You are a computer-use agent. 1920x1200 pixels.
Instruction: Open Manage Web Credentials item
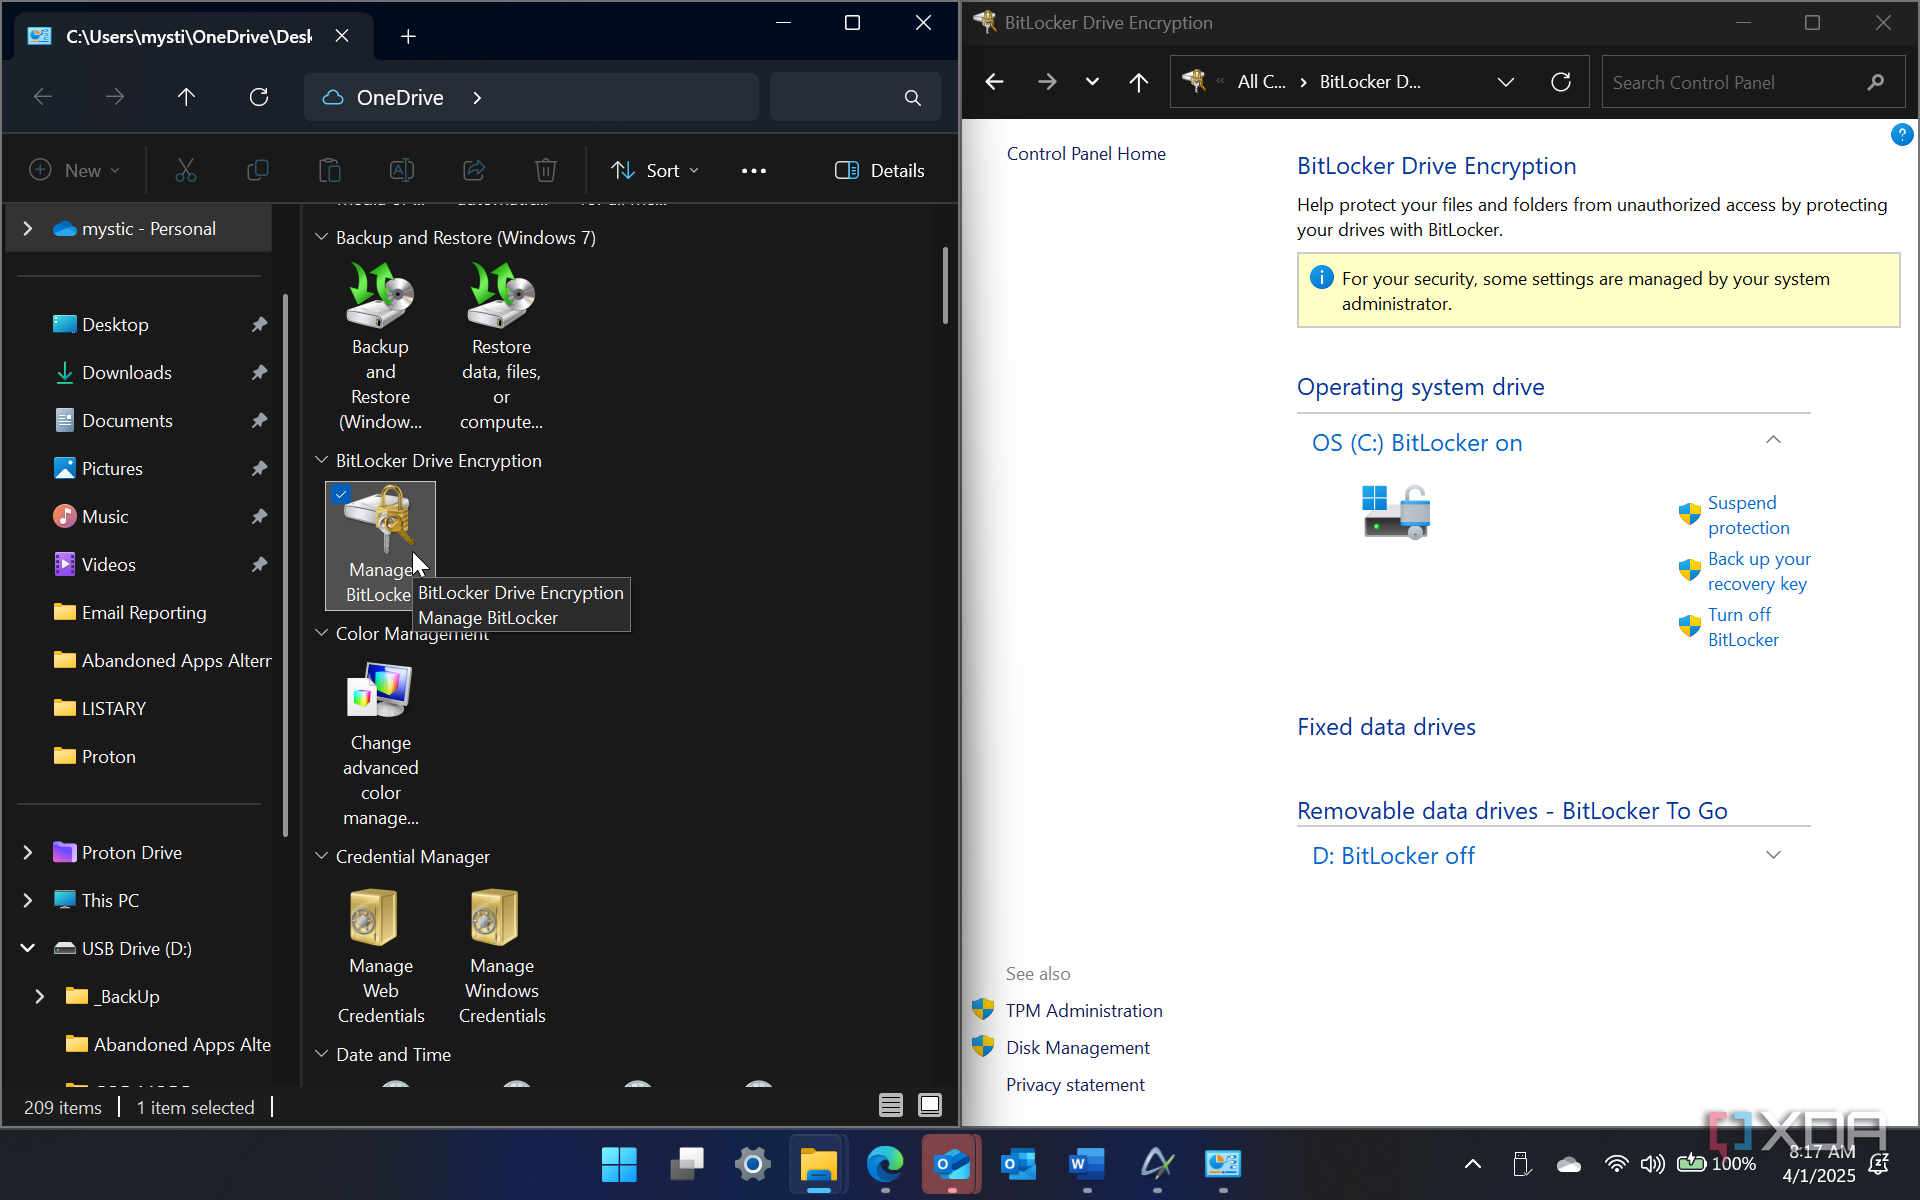(380, 956)
